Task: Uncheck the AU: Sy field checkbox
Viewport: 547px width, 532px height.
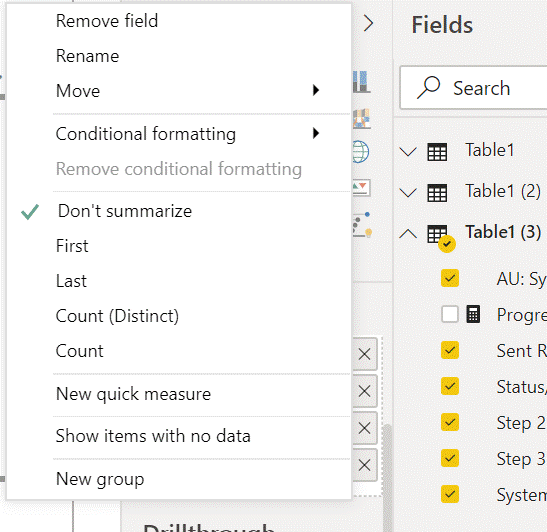Action: click(450, 278)
